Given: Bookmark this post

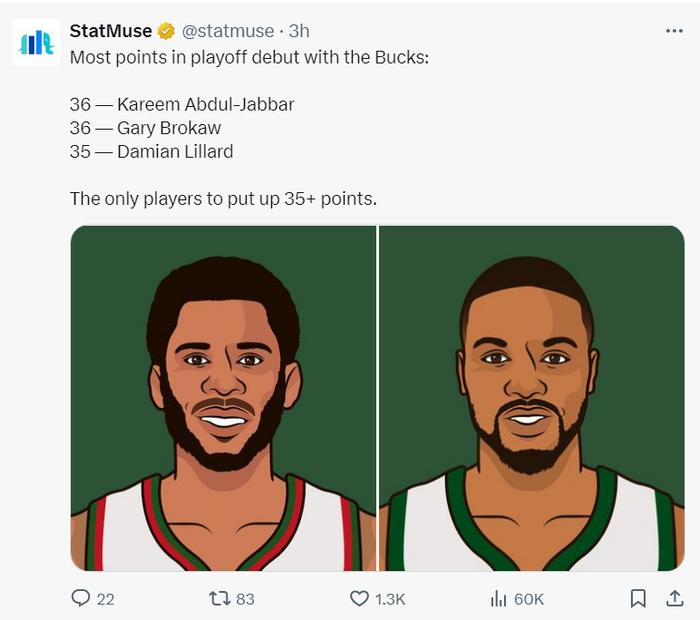Looking at the screenshot, I should click(x=637, y=598).
